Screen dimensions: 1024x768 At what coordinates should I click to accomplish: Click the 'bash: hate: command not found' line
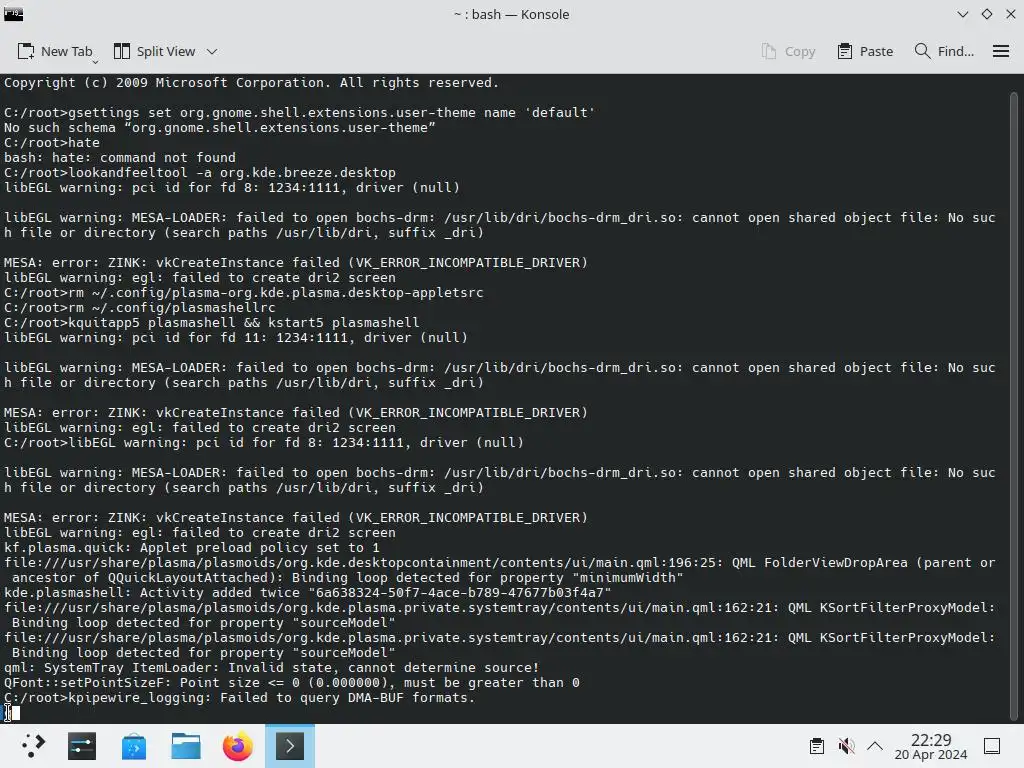point(120,157)
